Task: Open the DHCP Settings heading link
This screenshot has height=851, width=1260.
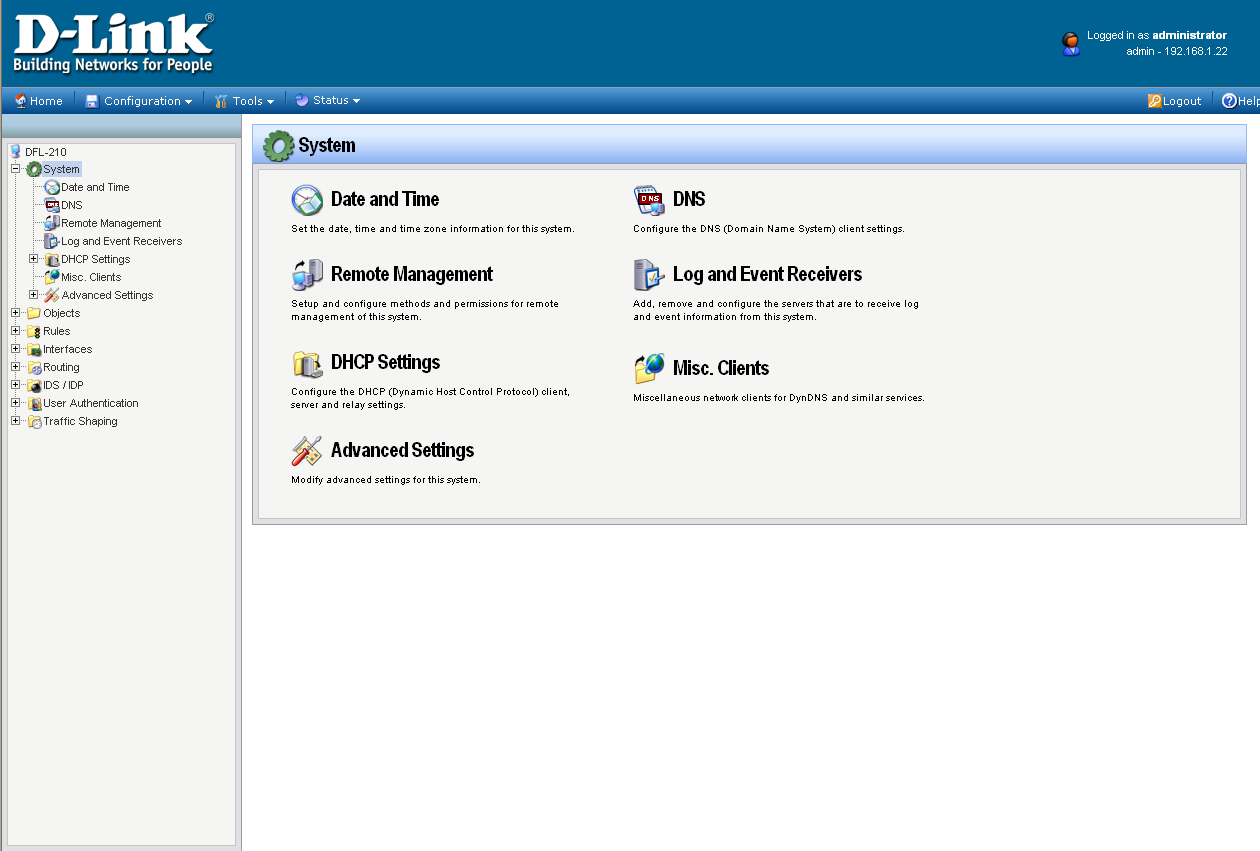Action: pyautogui.click(x=385, y=362)
